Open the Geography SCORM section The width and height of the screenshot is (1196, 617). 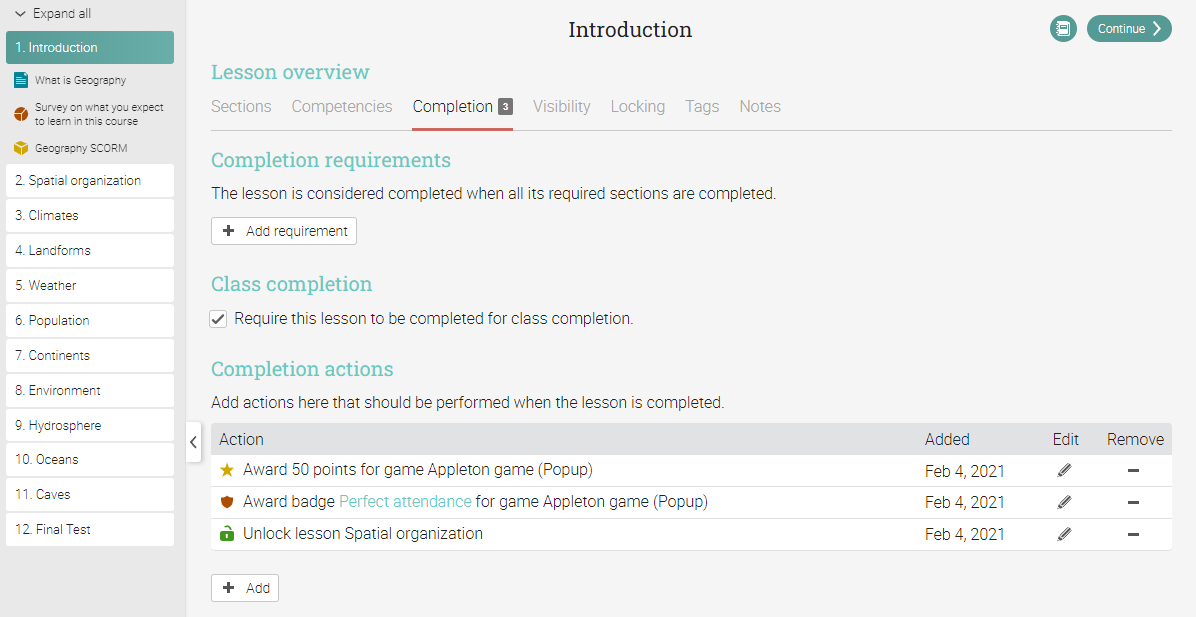[80, 148]
